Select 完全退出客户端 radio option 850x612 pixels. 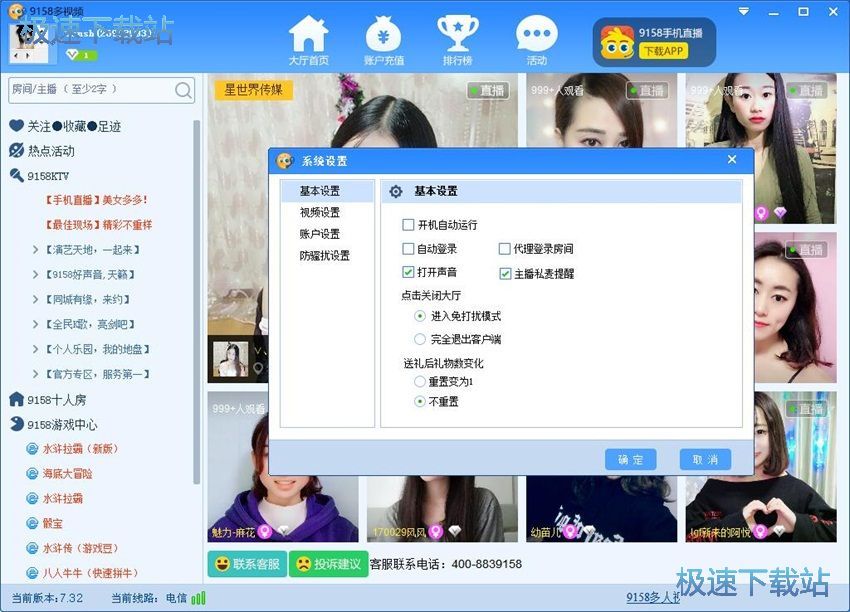(420, 339)
